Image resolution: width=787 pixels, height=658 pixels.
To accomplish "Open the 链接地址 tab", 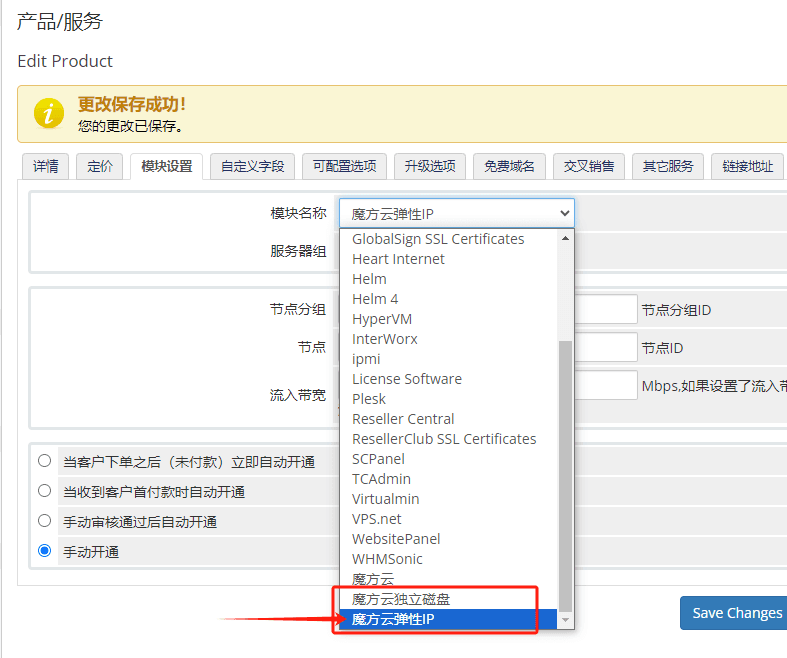I will coord(747,166).
